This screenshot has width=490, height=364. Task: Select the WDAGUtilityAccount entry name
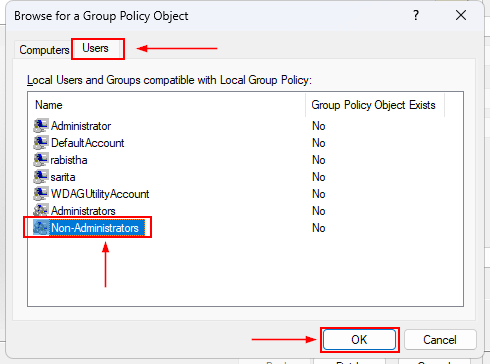100,194
